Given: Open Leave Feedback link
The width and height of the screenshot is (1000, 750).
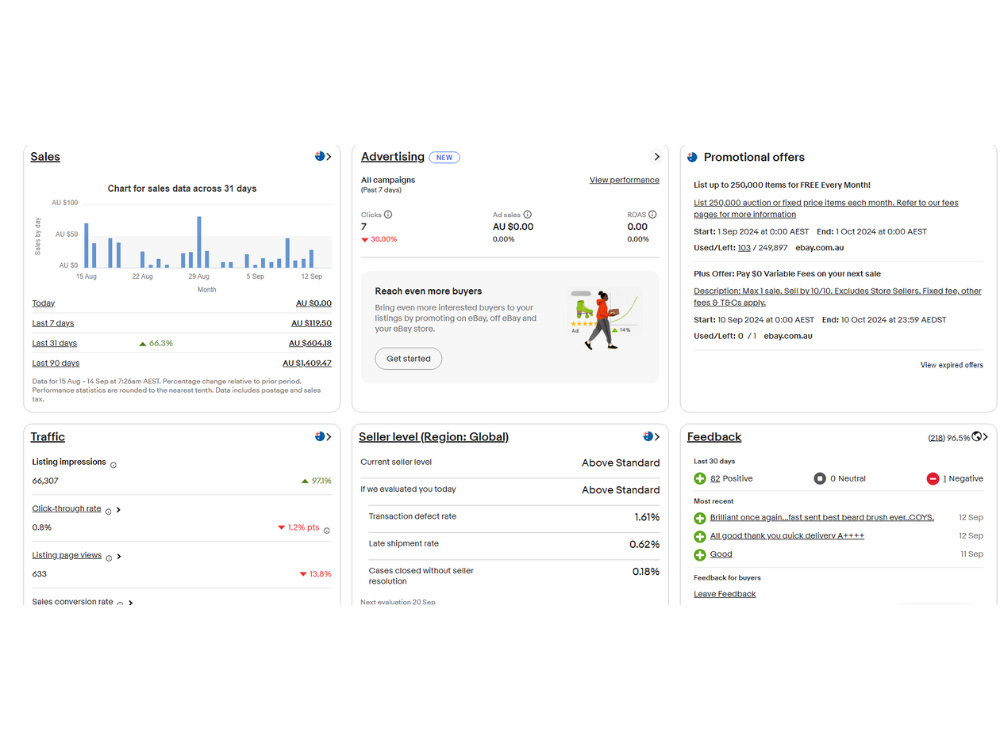Looking at the screenshot, I should (724, 594).
